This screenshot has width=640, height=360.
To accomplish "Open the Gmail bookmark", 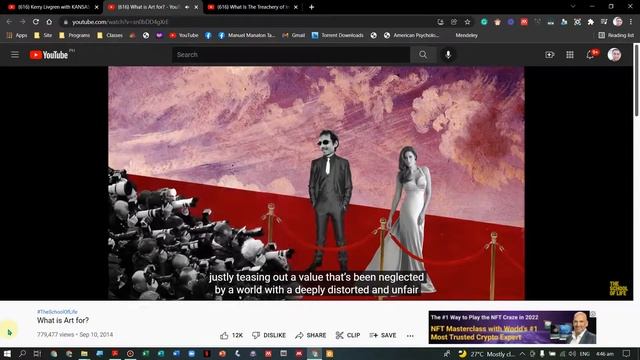I will point(293,36).
